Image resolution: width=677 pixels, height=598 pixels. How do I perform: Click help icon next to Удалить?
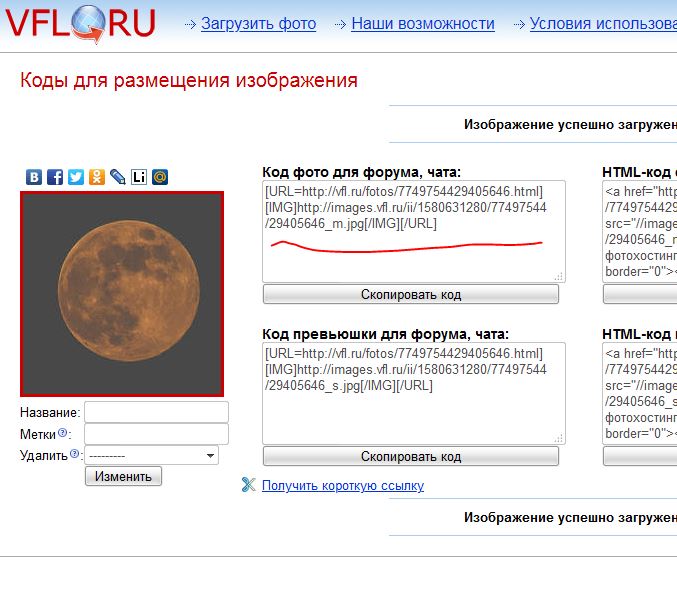pos(74,453)
